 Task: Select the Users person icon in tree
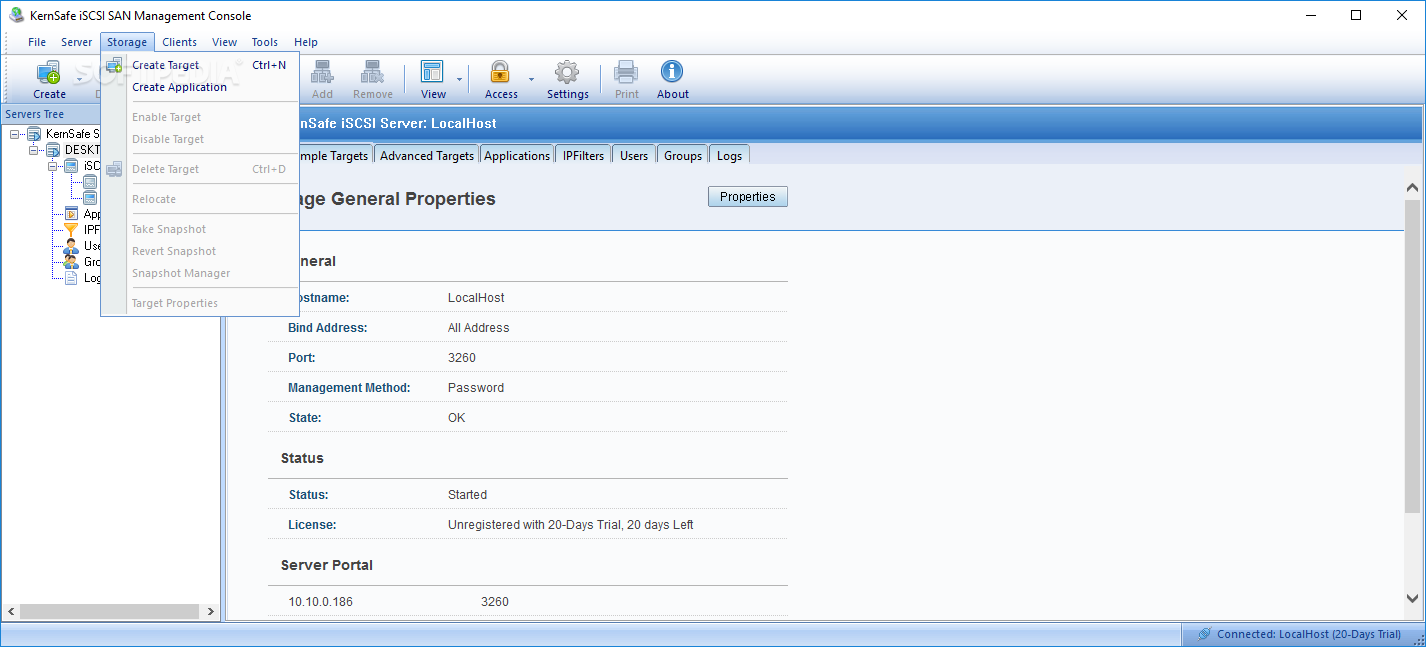(x=71, y=246)
